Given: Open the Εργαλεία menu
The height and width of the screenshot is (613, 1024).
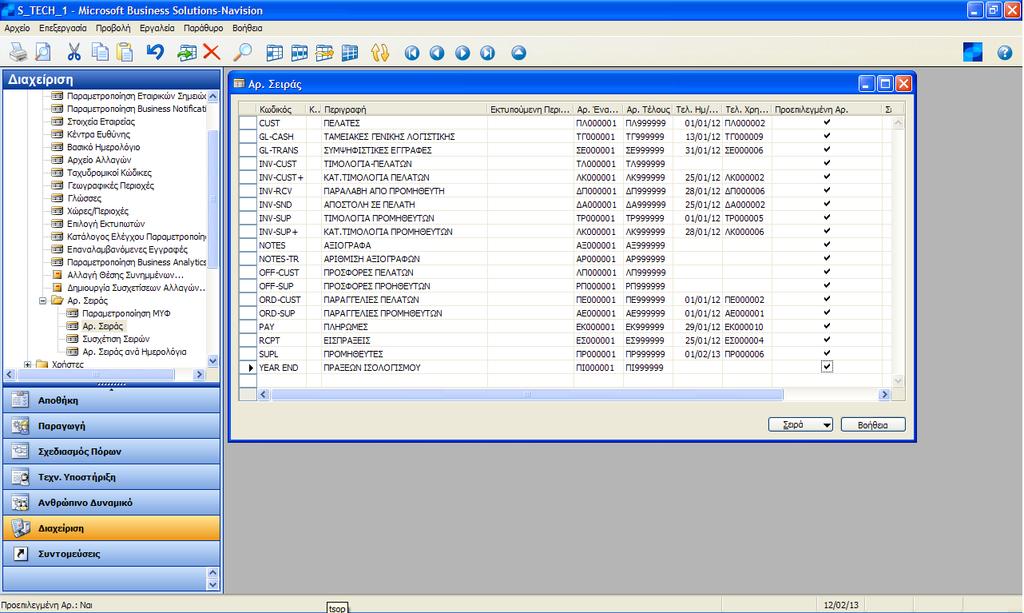Looking at the screenshot, I should tap(157, 28).
